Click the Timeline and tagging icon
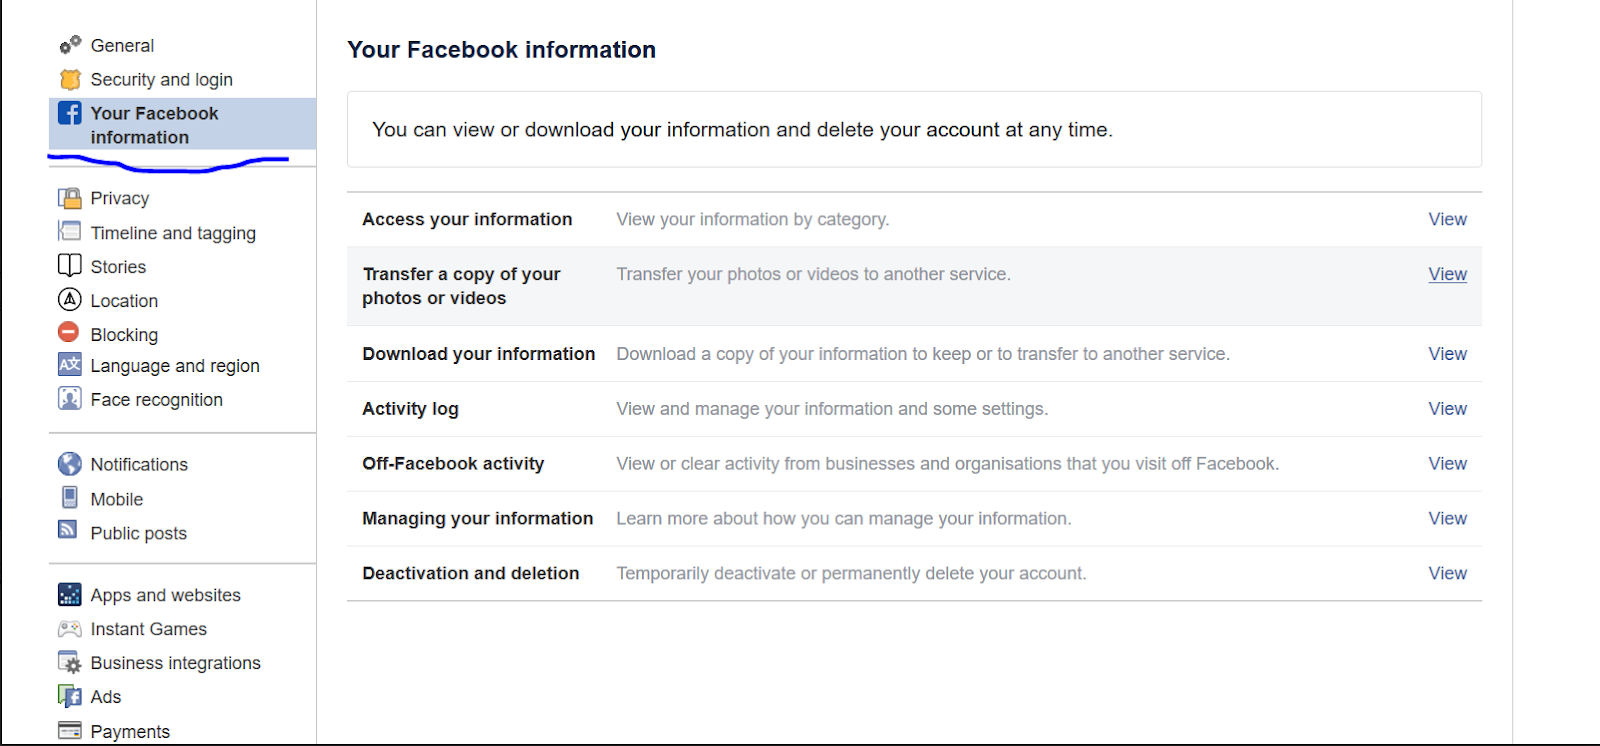1600x746 pixels. pos(70,231)
